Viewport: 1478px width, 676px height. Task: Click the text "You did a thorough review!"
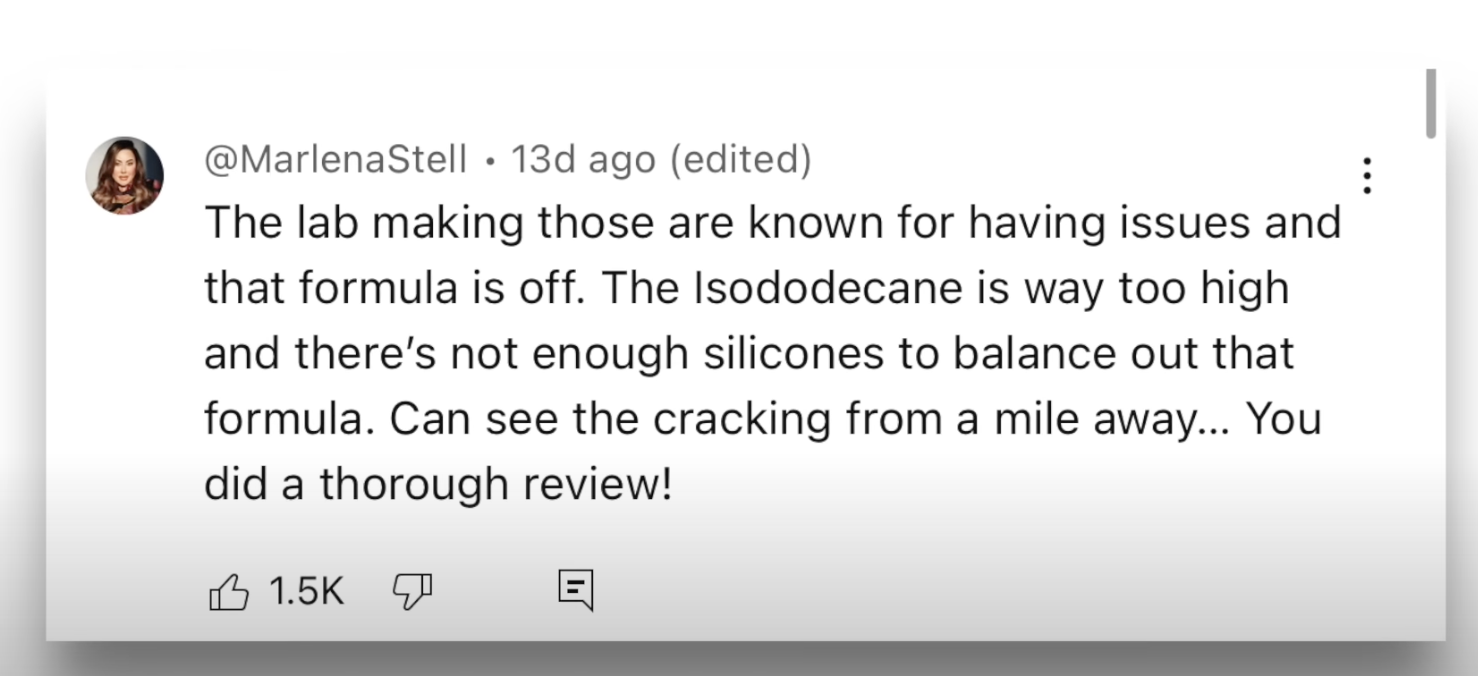click(x=763, y=451)
